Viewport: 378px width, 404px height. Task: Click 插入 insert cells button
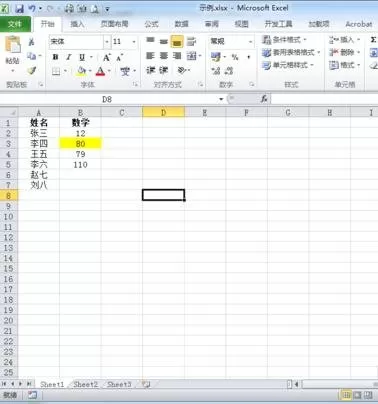(x=344, y=40)
